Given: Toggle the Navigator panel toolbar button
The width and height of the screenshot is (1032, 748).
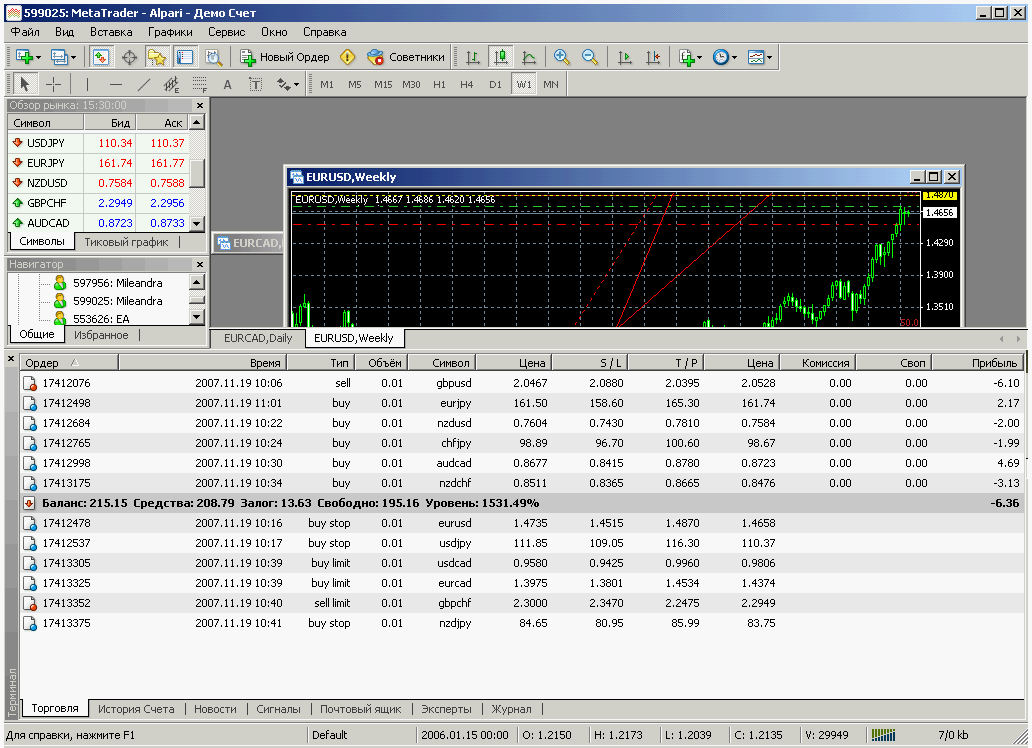Looking at the screenshot, I should (x=157, y=57).
